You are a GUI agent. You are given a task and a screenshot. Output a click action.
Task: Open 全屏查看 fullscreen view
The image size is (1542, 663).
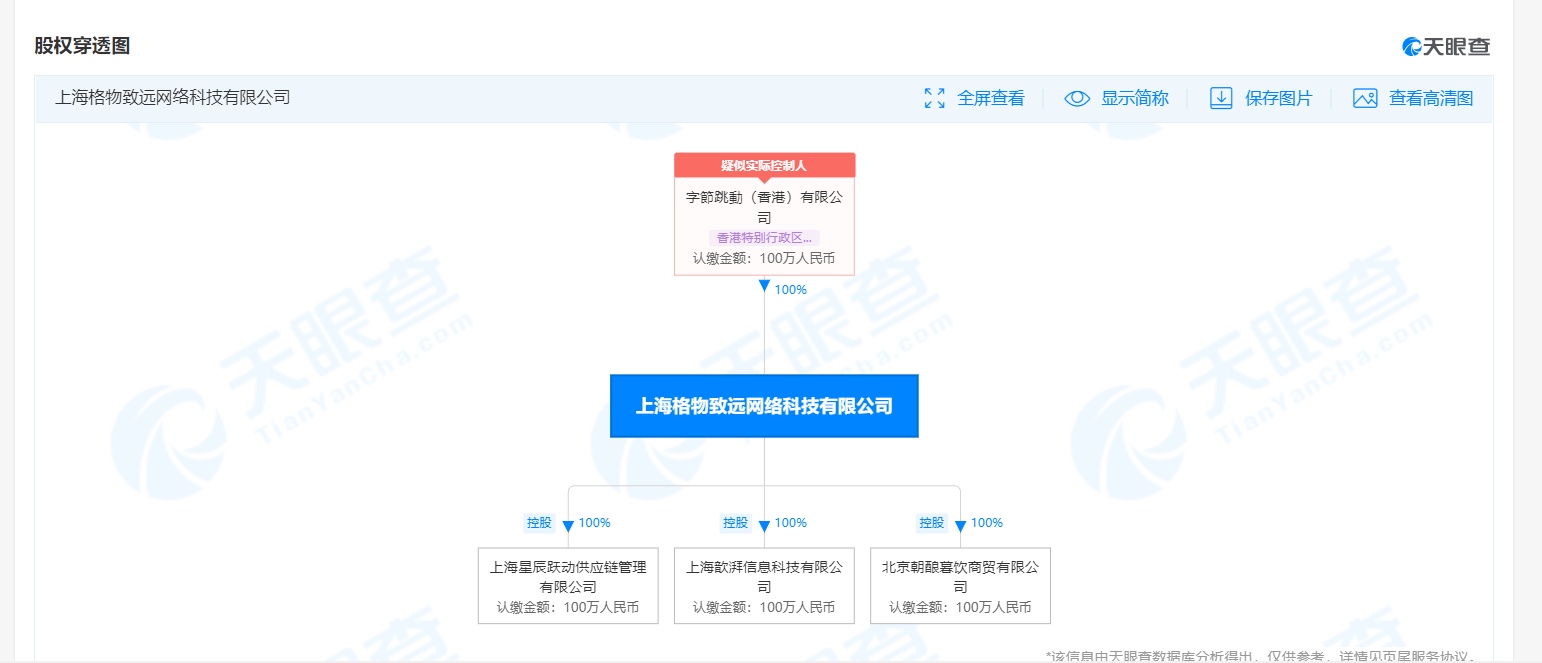[x=991, y=98]
